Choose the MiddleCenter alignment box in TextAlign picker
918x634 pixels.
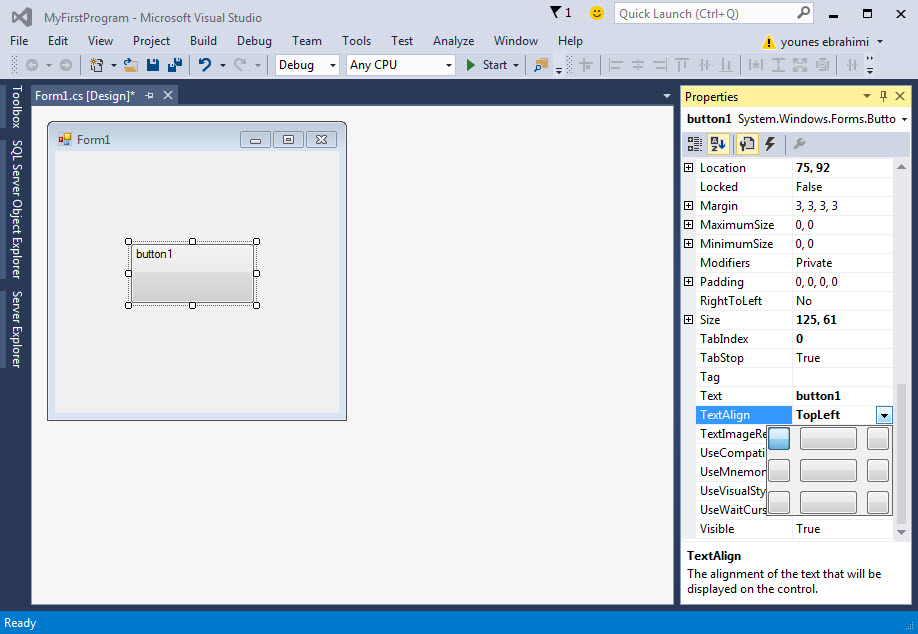pyautogui.click(x=828, y=470)
